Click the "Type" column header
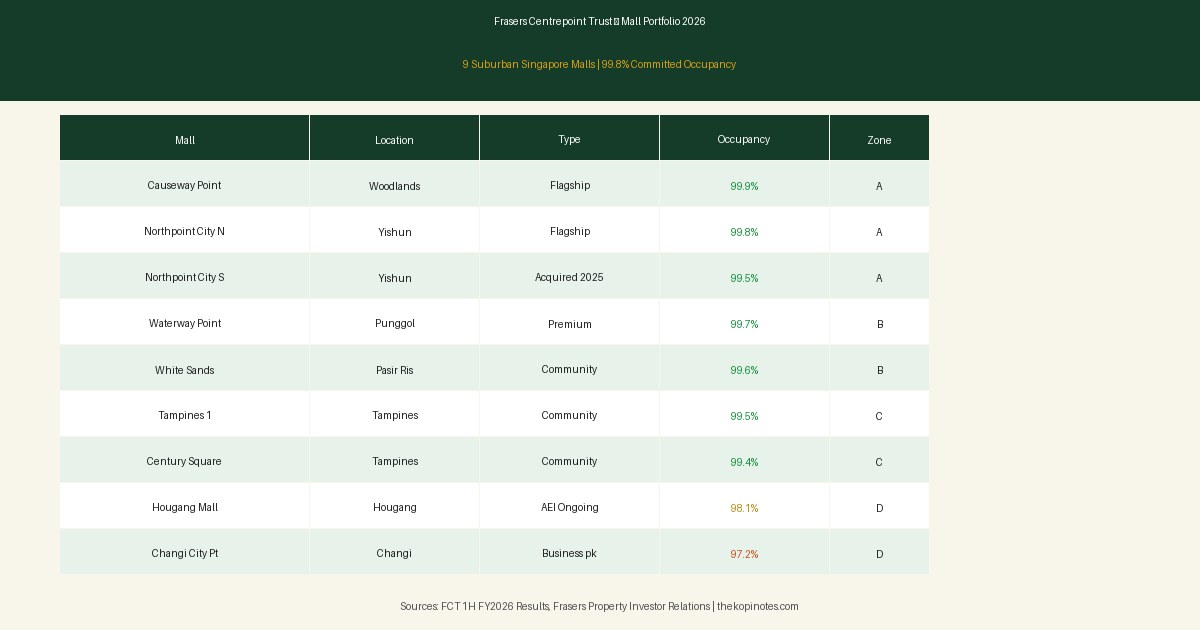 tap(569, 139)
